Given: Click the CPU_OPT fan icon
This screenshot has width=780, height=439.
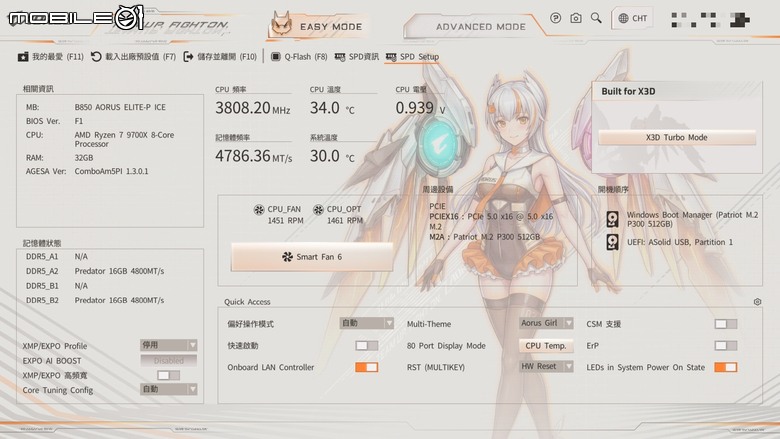Looking at the screenshot, I should coord(318,210).
